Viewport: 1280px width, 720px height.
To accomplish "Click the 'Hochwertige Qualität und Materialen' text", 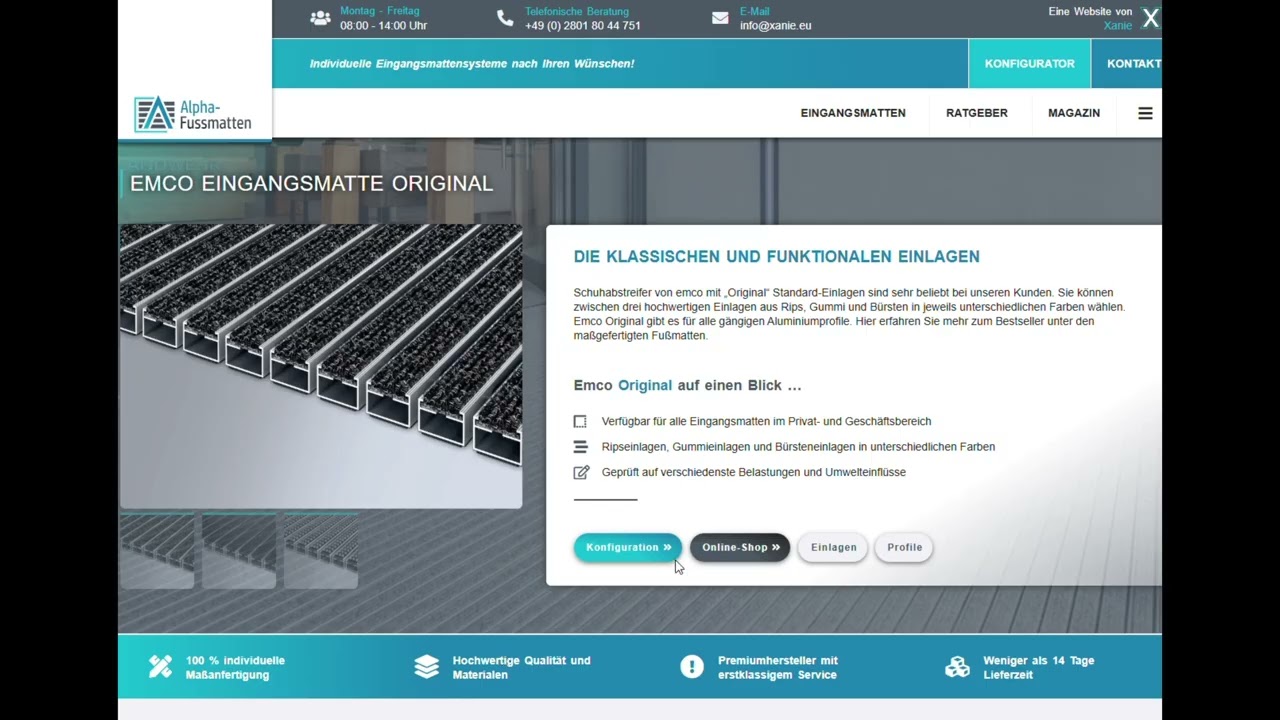I will [521, 668].
